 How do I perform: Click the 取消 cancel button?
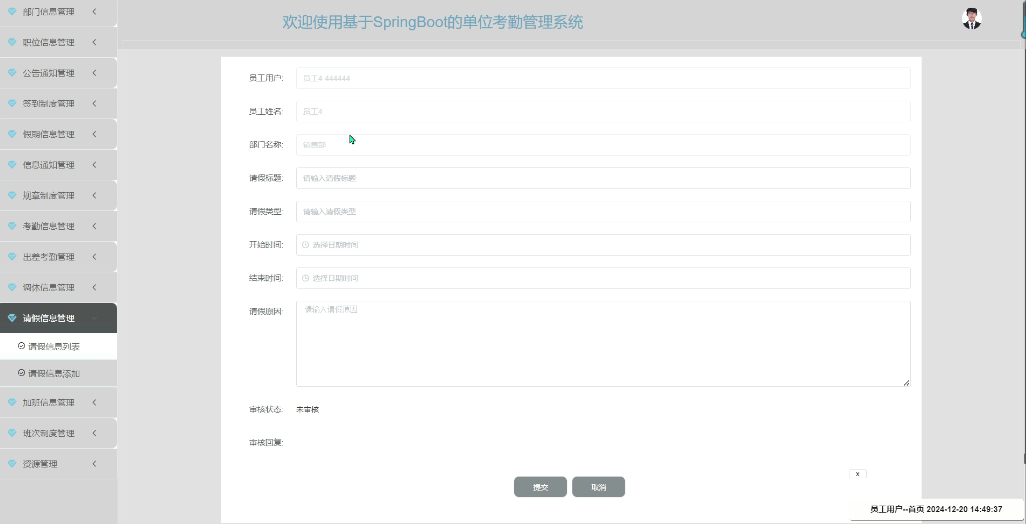tap(599, 487)
